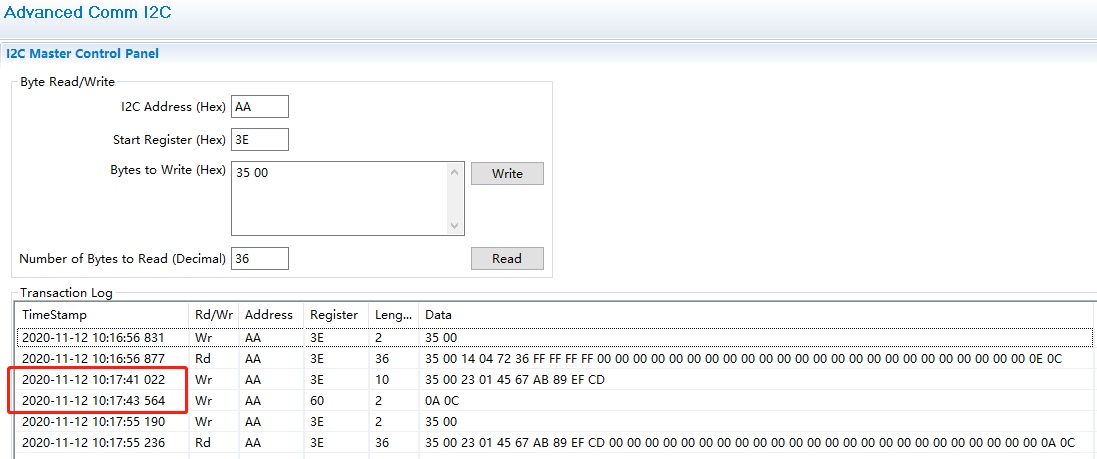1097x459 pixels.
Task: Click length cell showing 10
Action: click(382, 380)
